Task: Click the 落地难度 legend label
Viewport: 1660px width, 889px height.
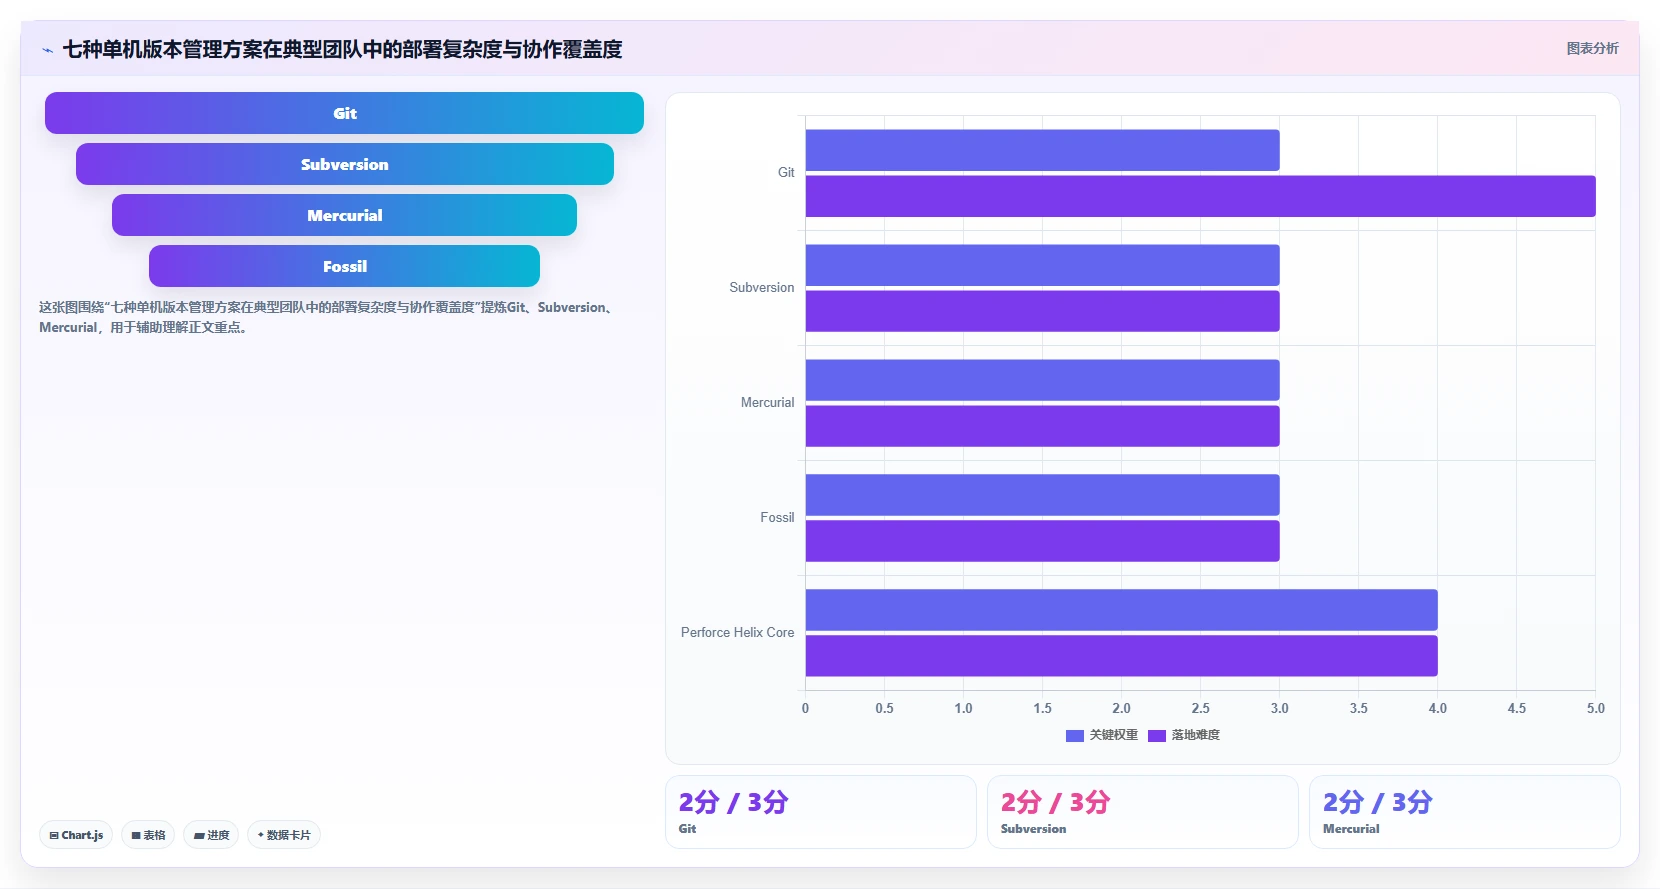Action: click(x=1196, y=735)
